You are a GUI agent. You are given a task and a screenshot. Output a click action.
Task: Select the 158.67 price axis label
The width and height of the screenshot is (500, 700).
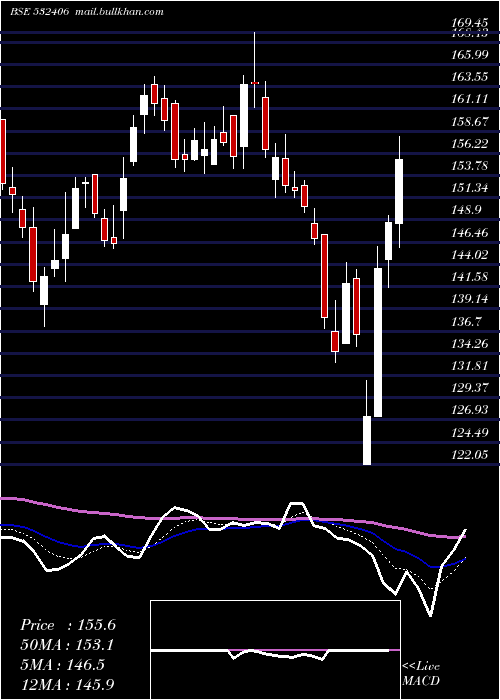(469, 121)
